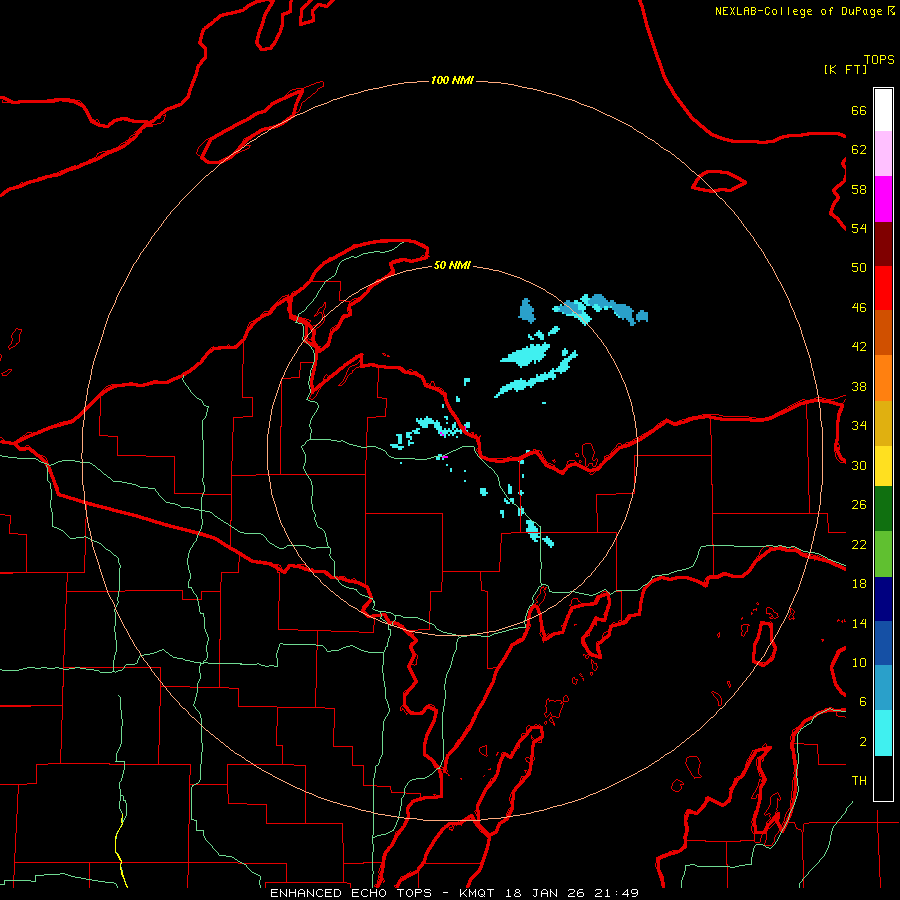Select the cyan legend swatch
Image resolution: width=900 pixels, height=900 pixels.
(883, 733)
